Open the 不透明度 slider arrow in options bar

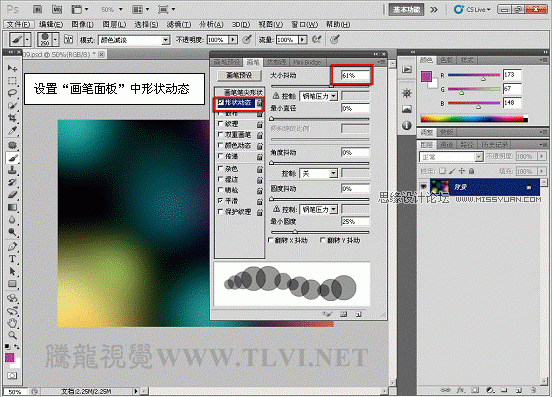coord(233,40)
